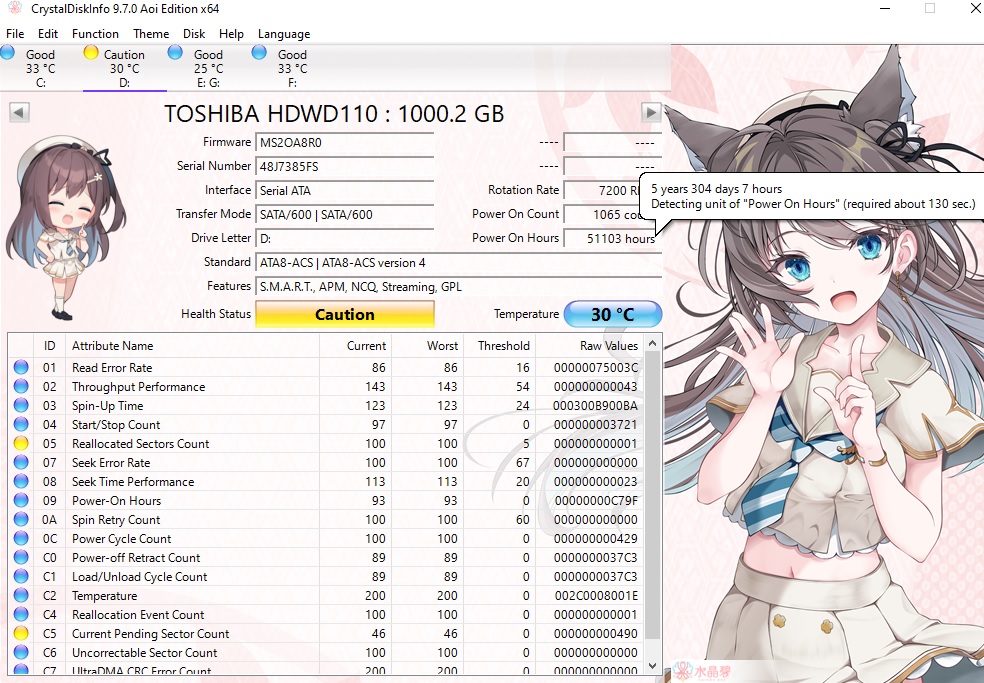
Task: Click the Raw Values column header
Action: click(x=589, y=346)
